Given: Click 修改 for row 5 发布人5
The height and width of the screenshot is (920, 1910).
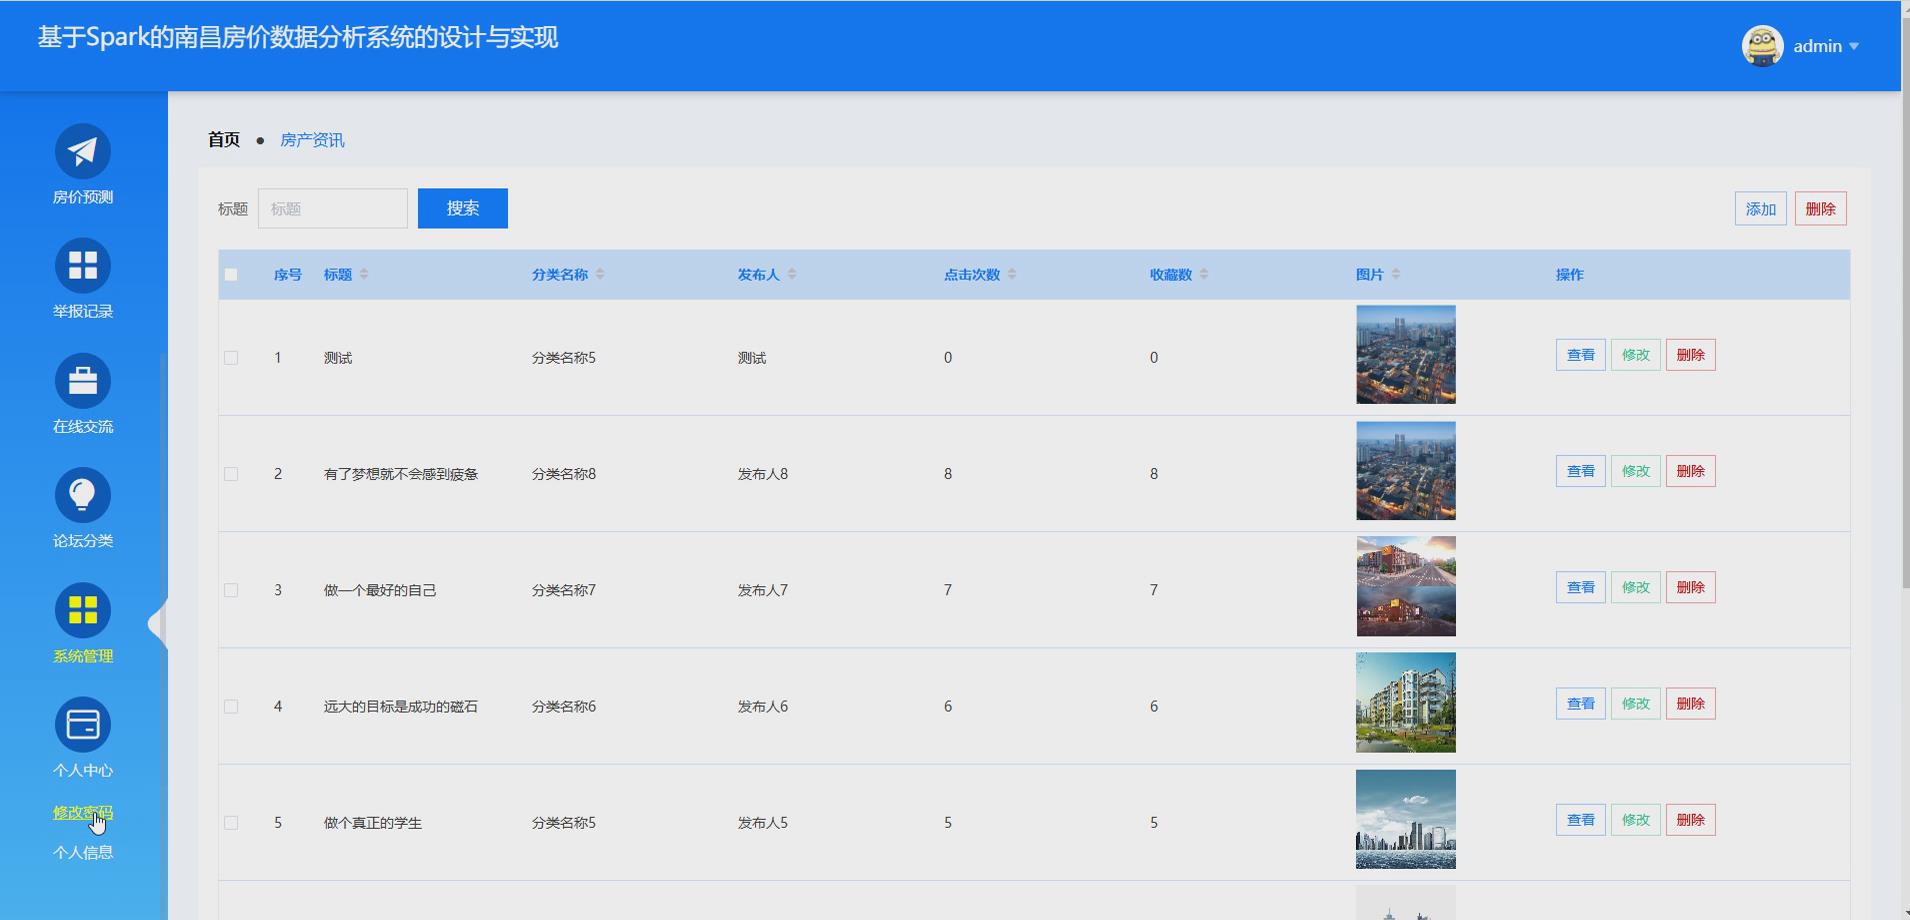Looking at the screenshot, I should coord(1635,820).
